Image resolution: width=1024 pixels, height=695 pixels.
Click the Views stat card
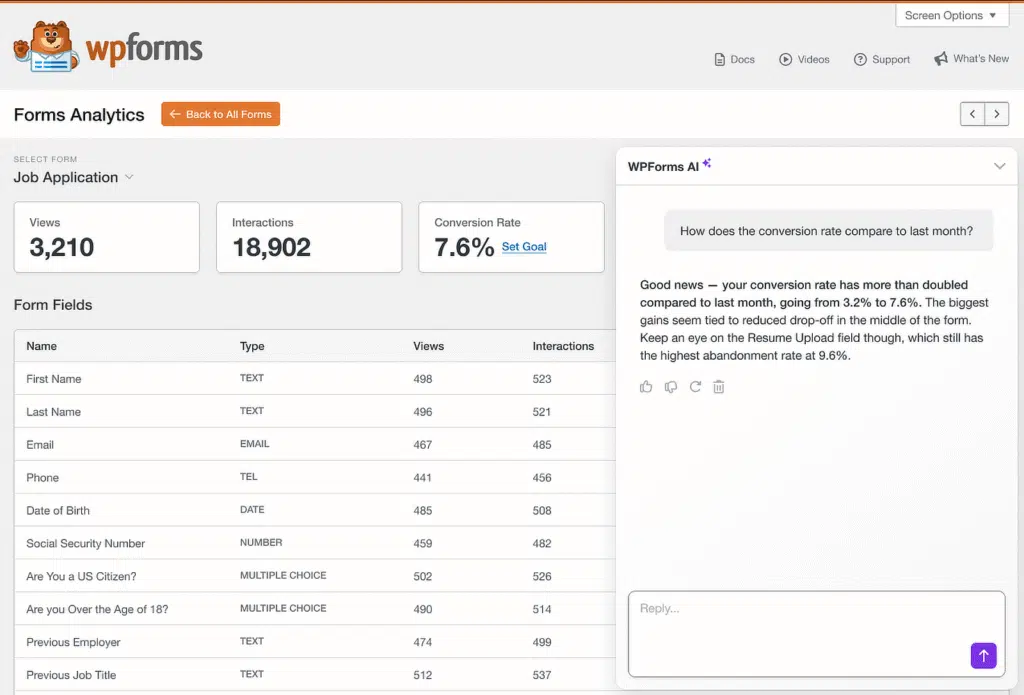coord(106,237)
